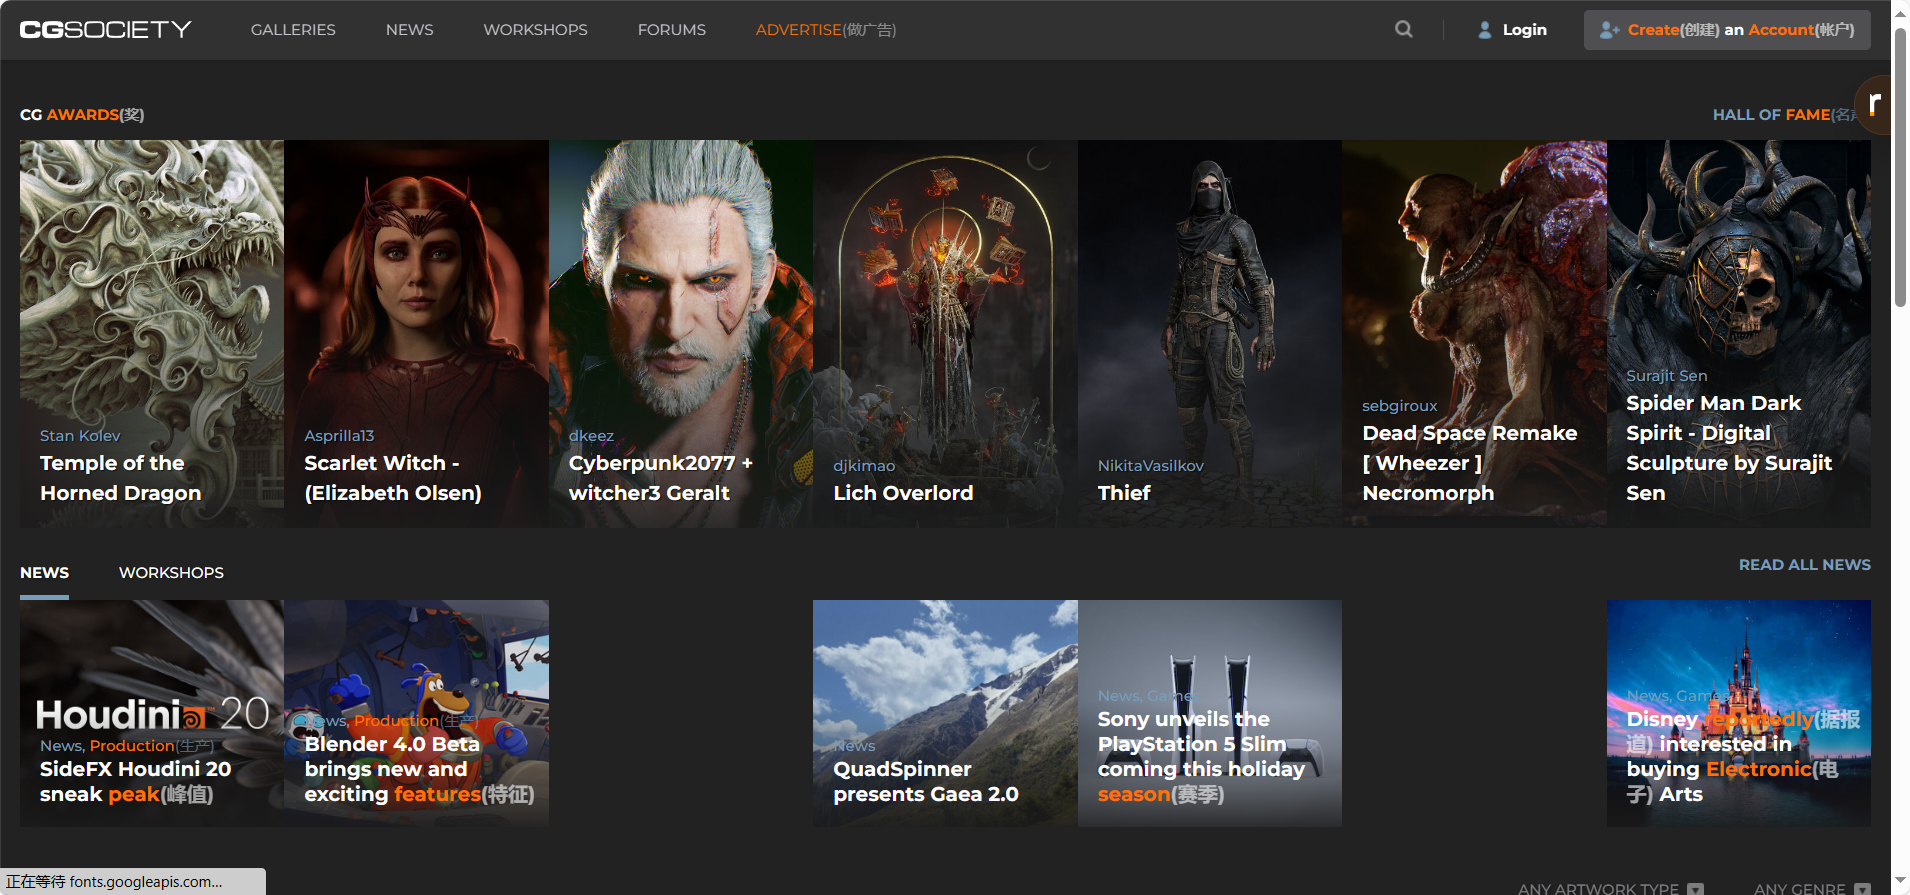This screenshot has height=895, width=1910.
Task: Click the user icon beside Login
Action: [1485, 30]
